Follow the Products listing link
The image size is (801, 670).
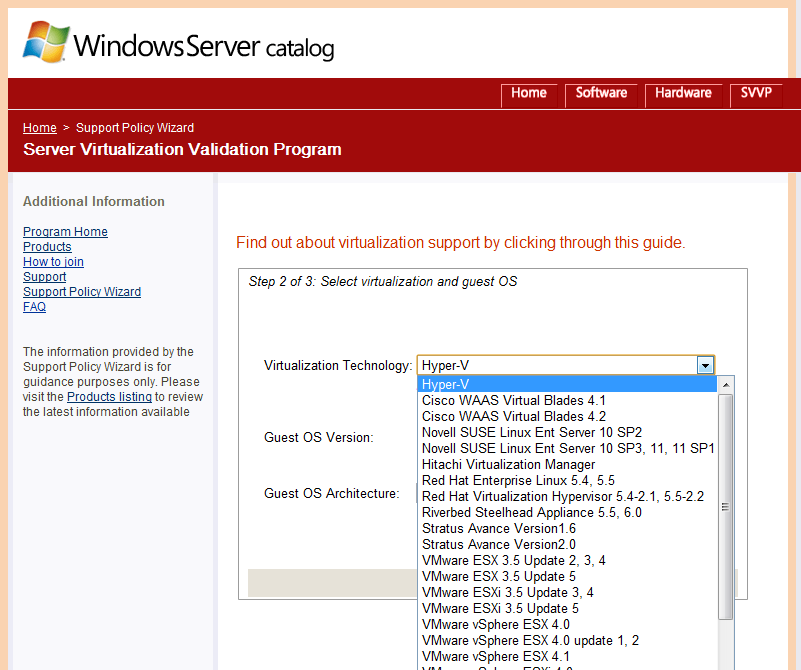(109, 397)
